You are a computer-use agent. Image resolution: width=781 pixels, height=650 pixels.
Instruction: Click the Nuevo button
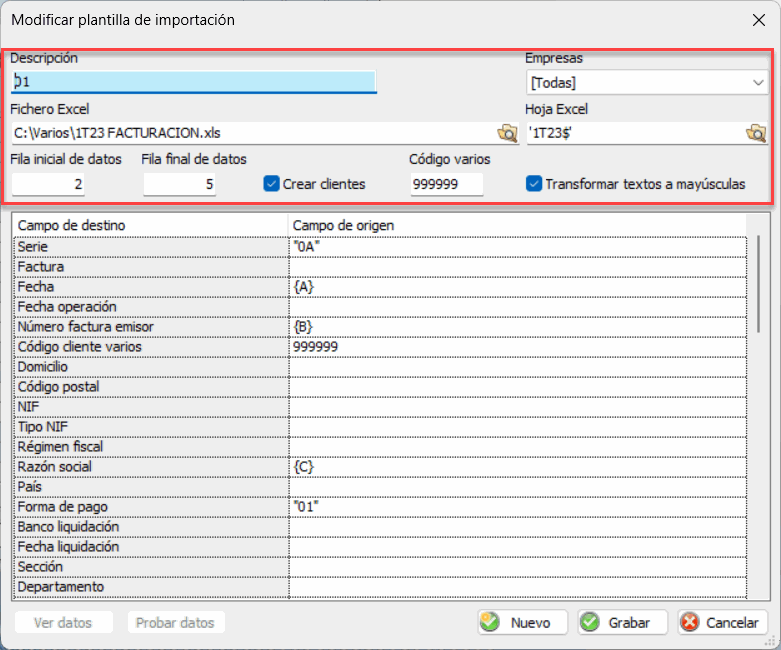[522, 622]
